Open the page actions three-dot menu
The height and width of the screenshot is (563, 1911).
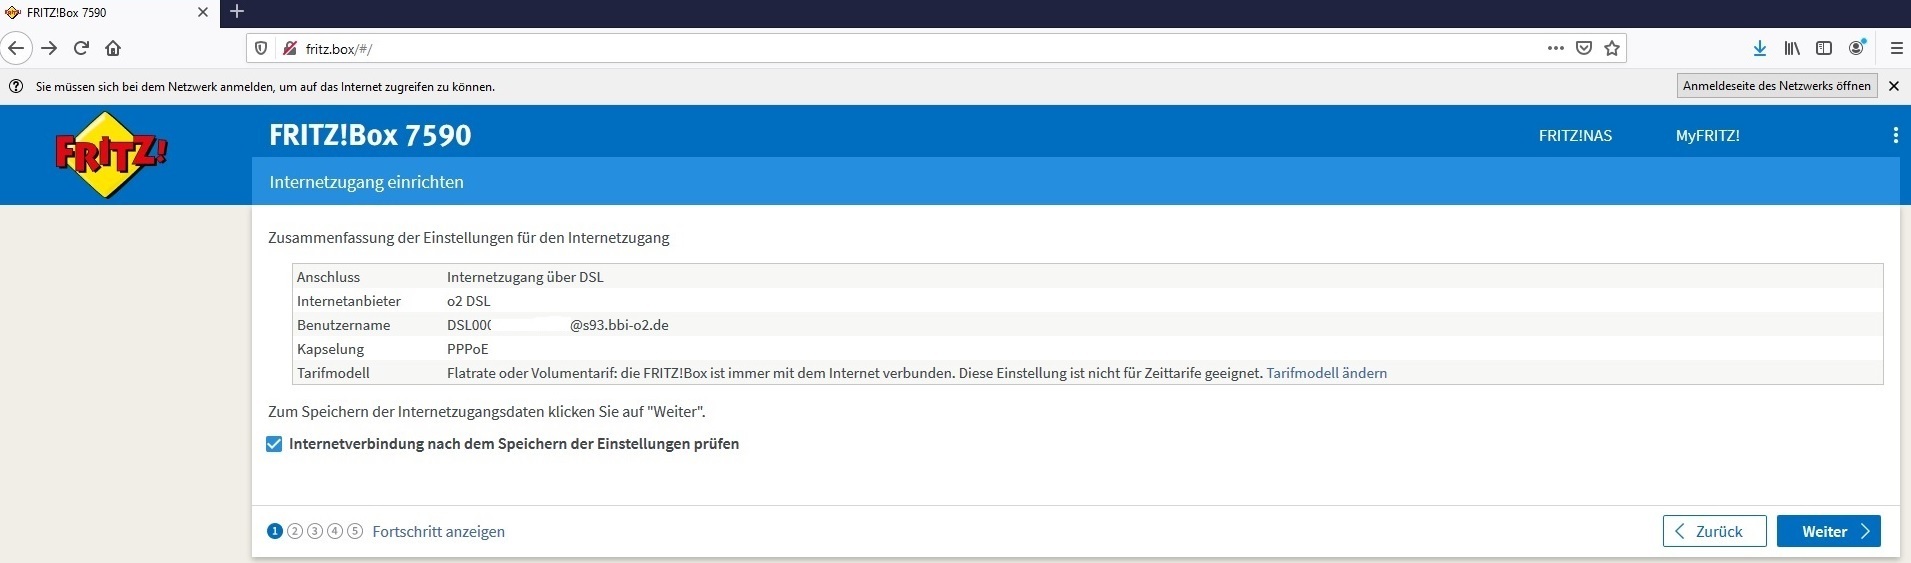1555,48
